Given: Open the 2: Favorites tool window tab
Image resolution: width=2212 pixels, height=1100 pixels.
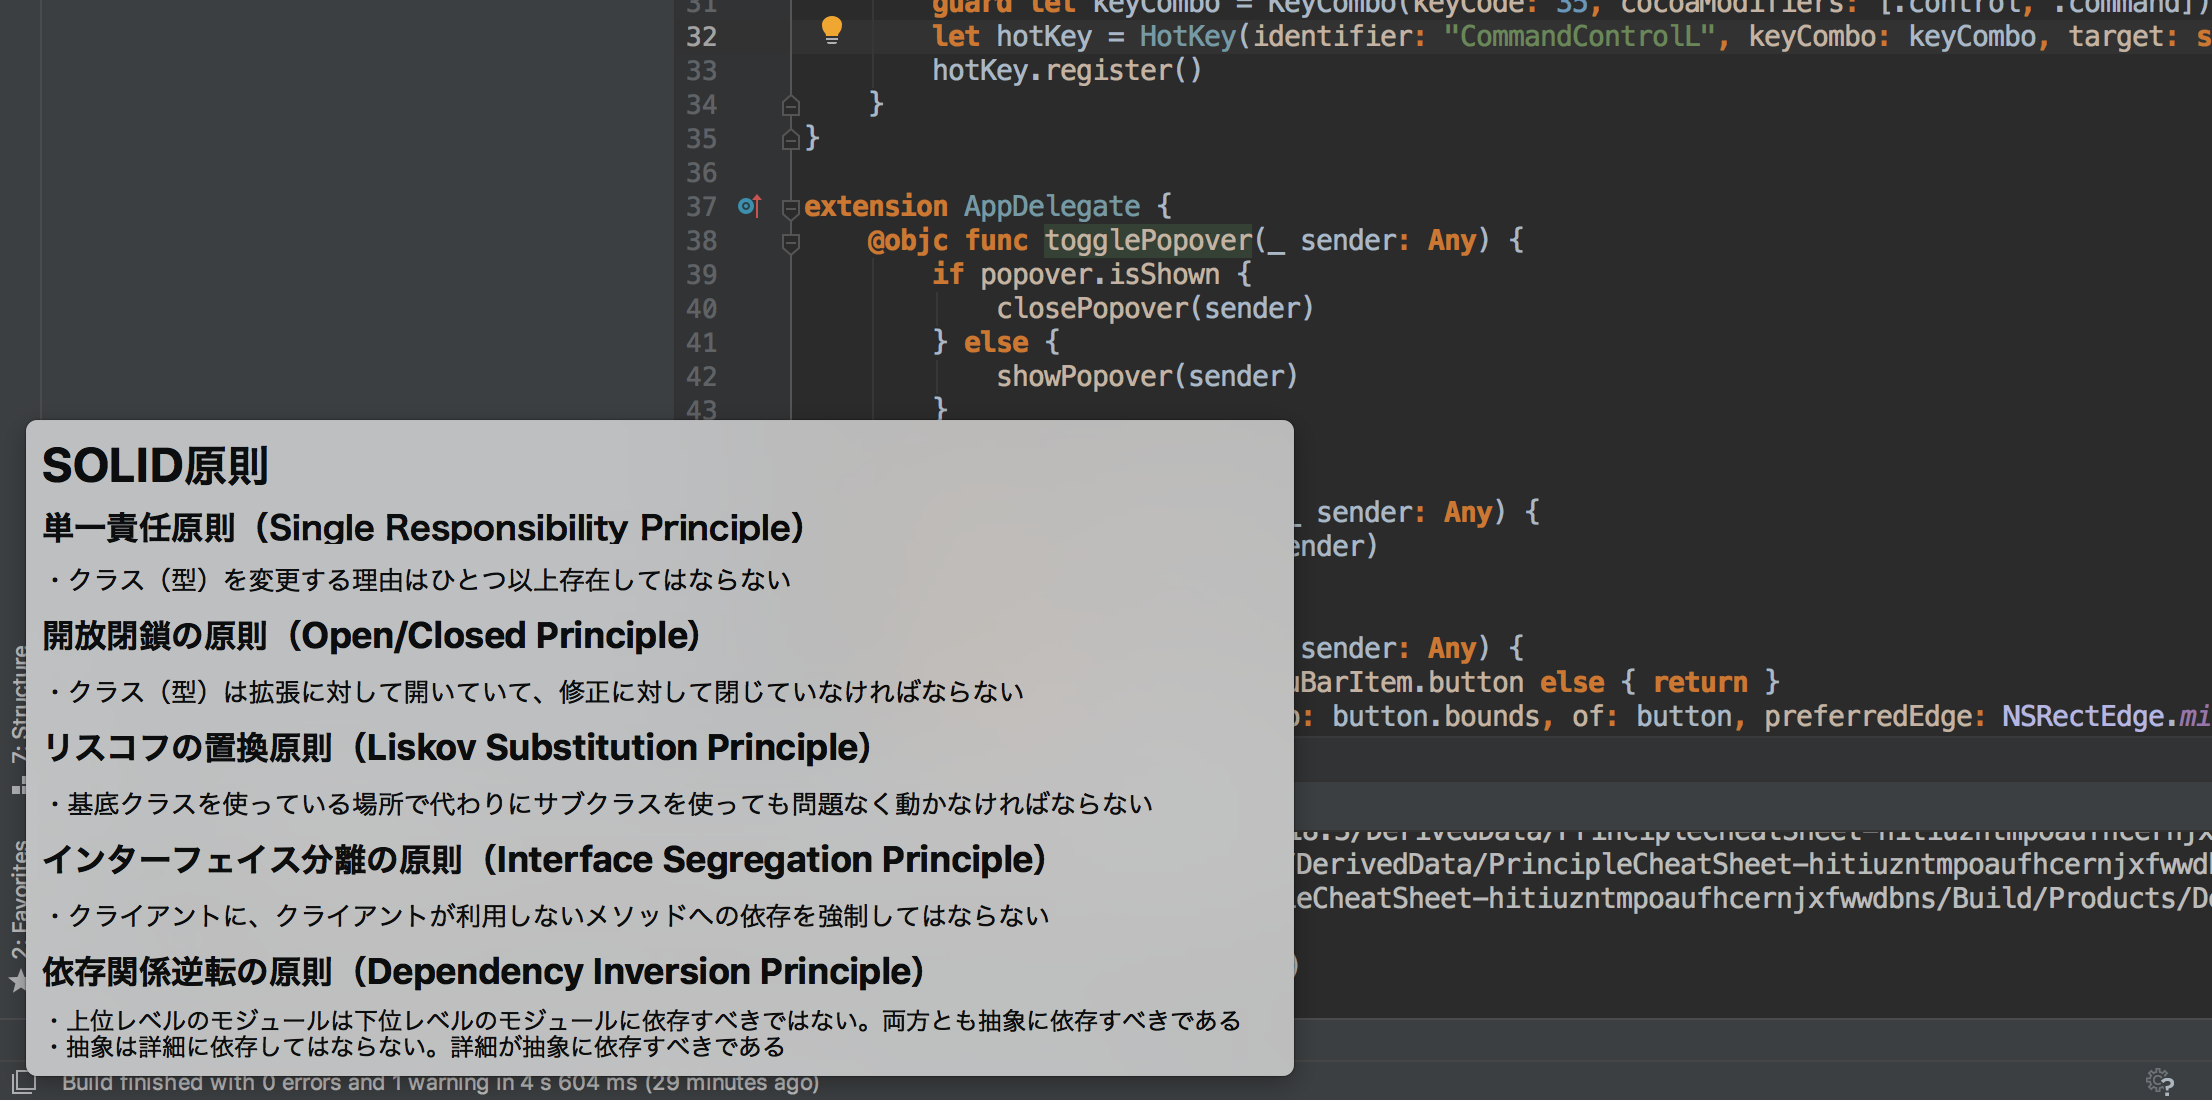Looking at the screenshot, I should click(x=18, y=900).
